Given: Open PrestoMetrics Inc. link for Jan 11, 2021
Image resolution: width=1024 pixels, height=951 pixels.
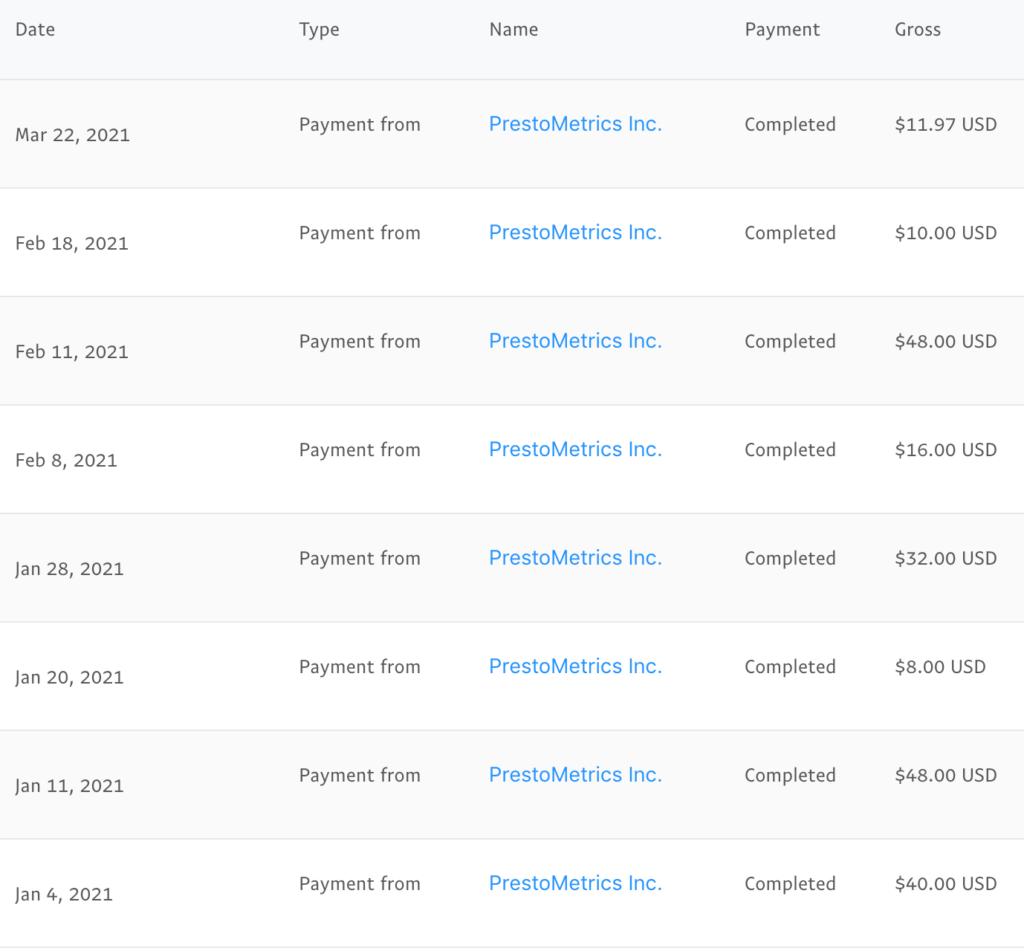Looking at the screenshot, I should [575, 775].
